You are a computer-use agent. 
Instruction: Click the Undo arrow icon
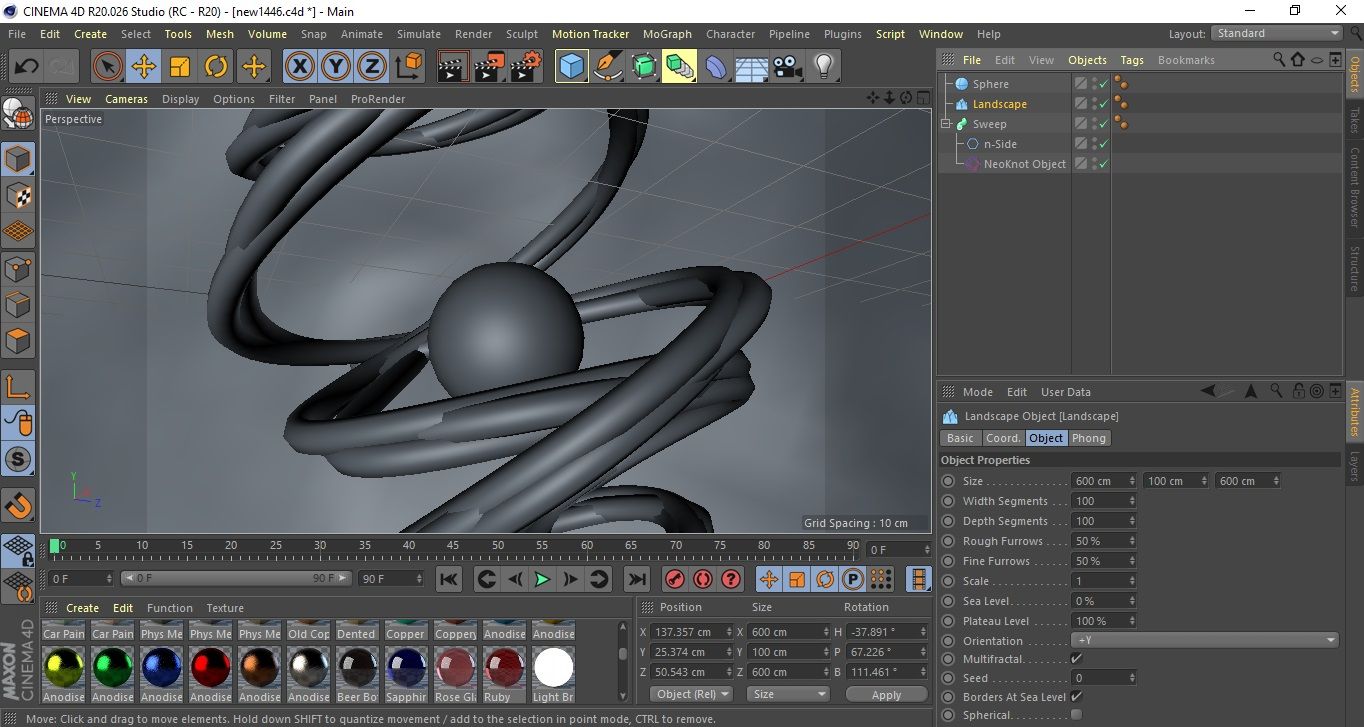[26, 67]
